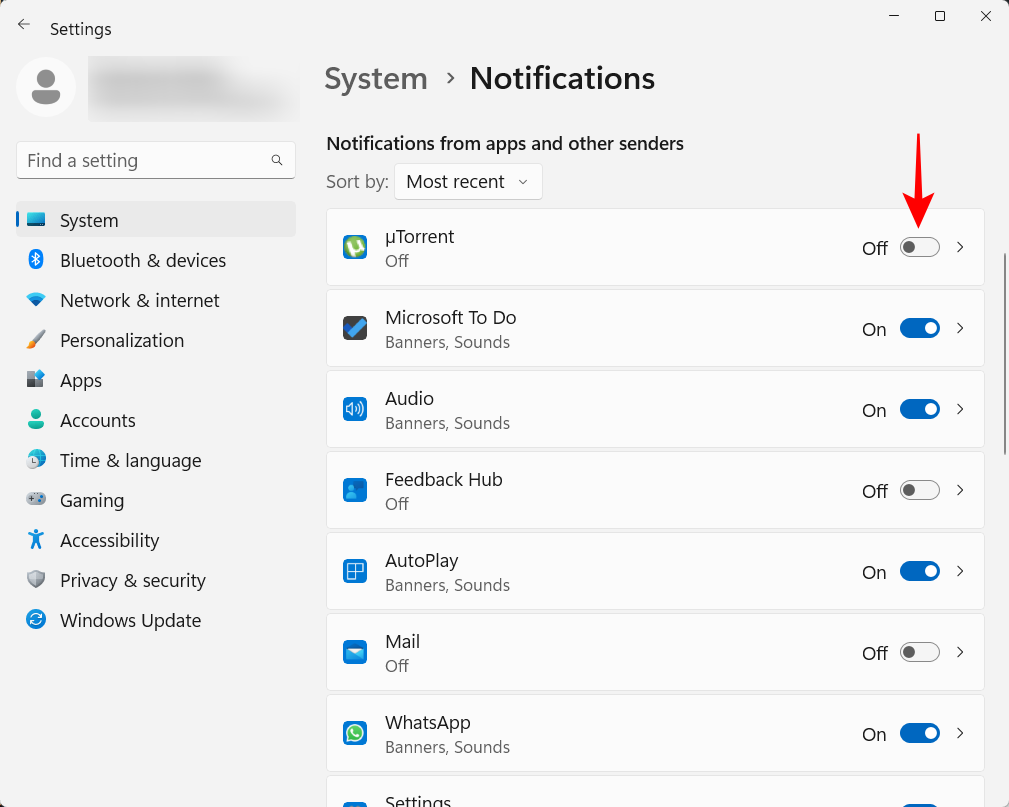Open Windows Update via its sidebar icon

(x=36, y=620)
